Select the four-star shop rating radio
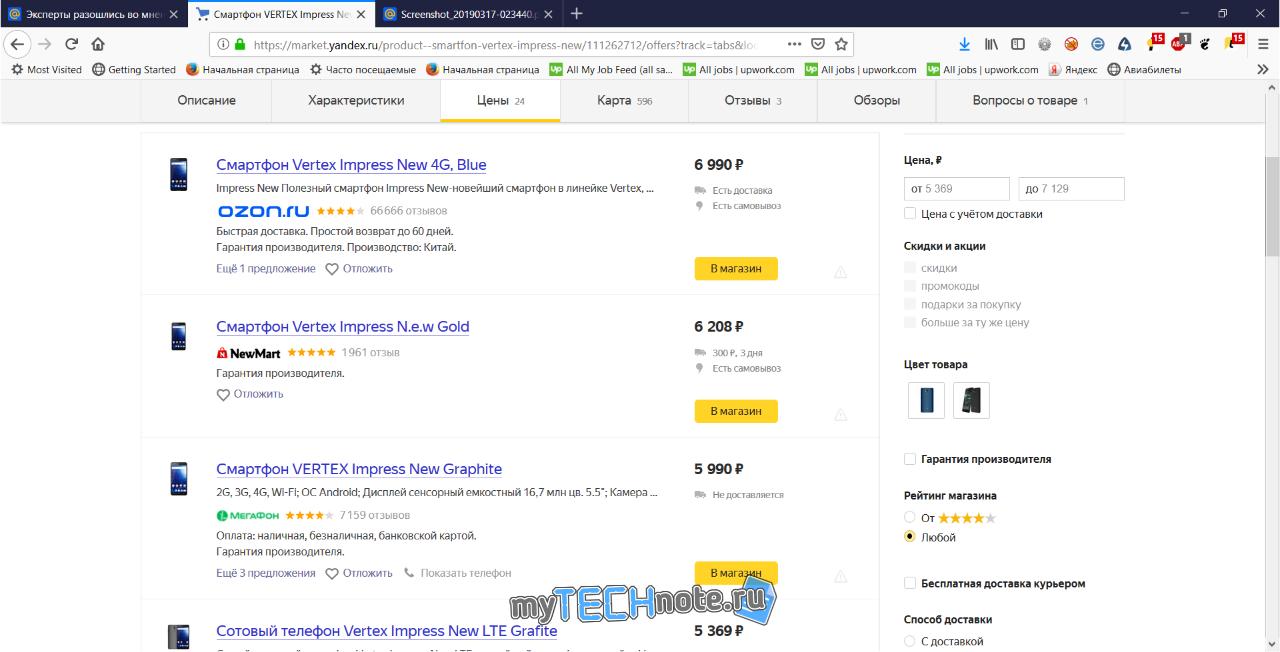 910,518
